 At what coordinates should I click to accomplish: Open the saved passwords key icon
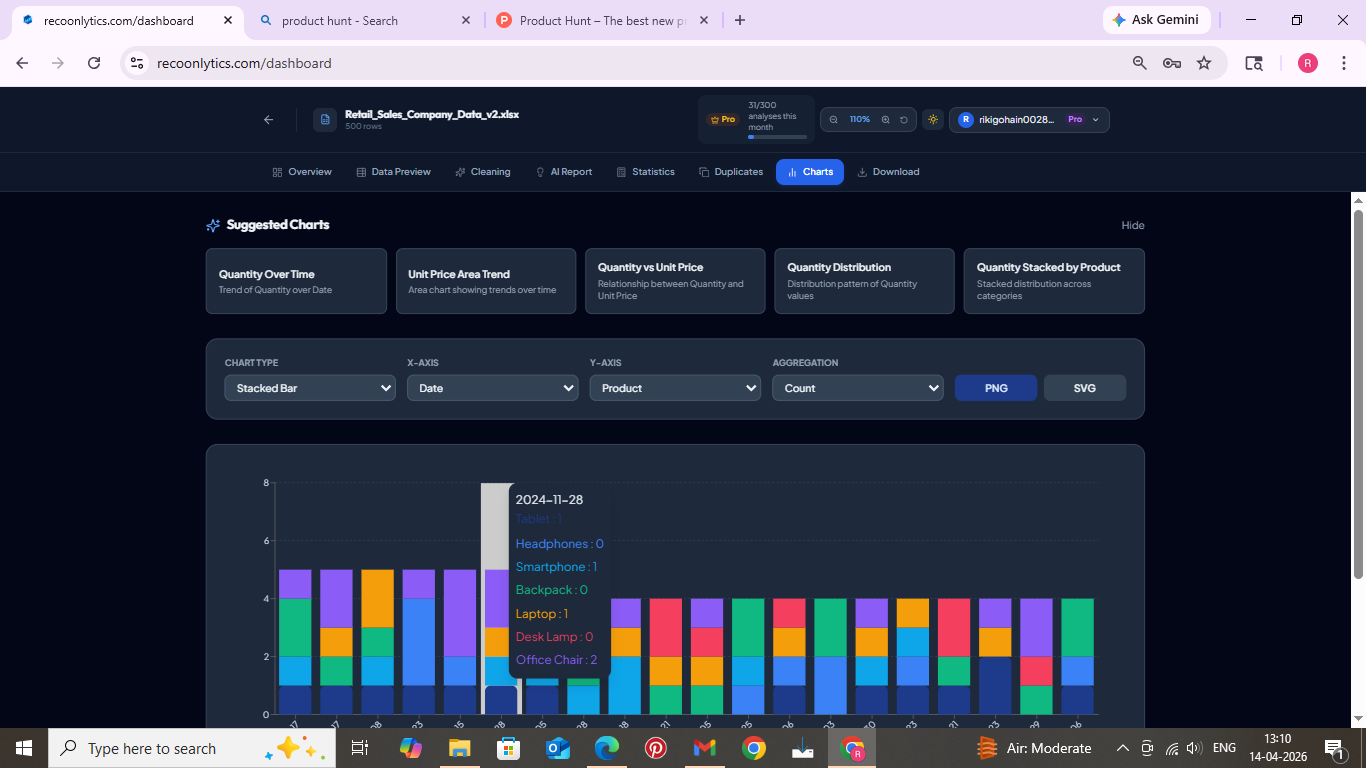(1172, 63)
